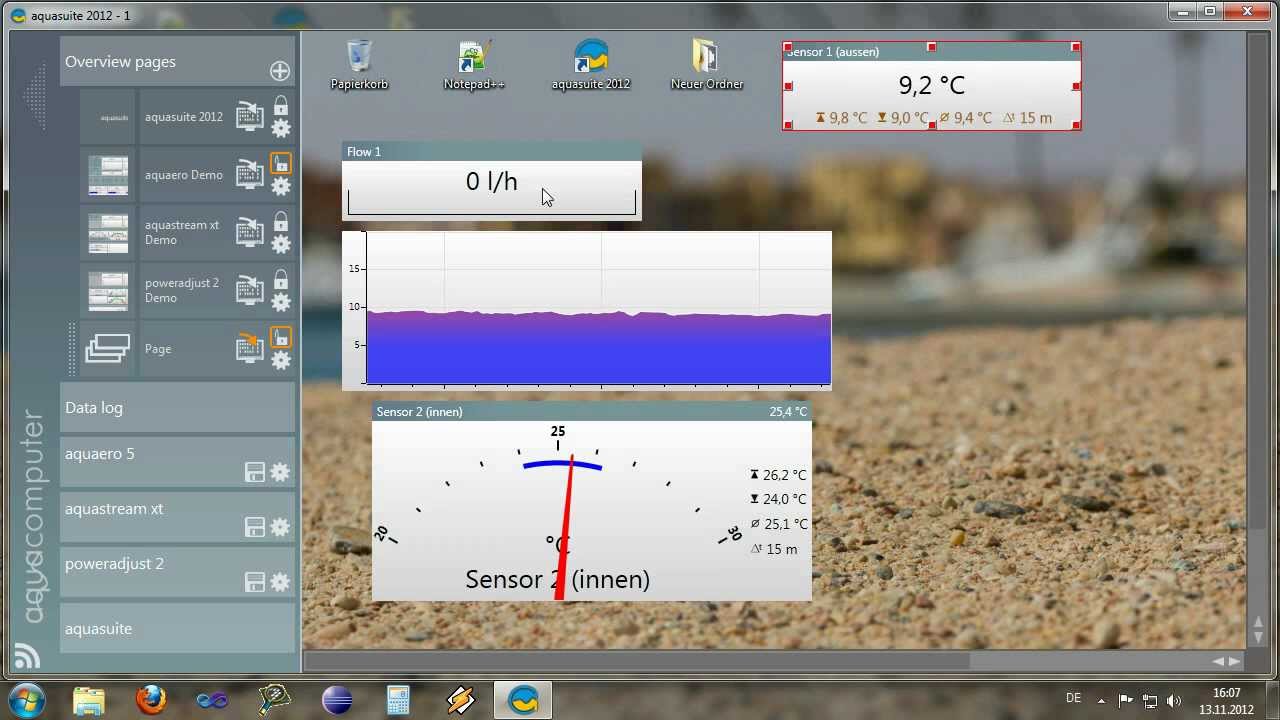Toggle desktop mode icon for Page entry
1280x720 pixels.
click(250, 347)
